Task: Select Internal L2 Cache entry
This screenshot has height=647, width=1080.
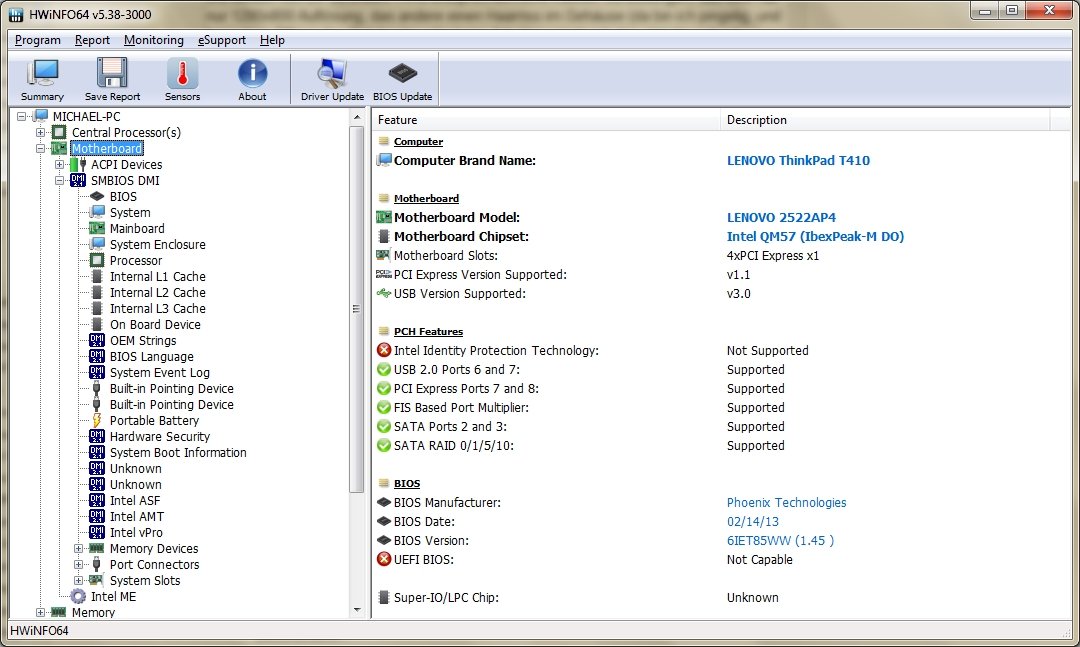Action: (158, 292)
